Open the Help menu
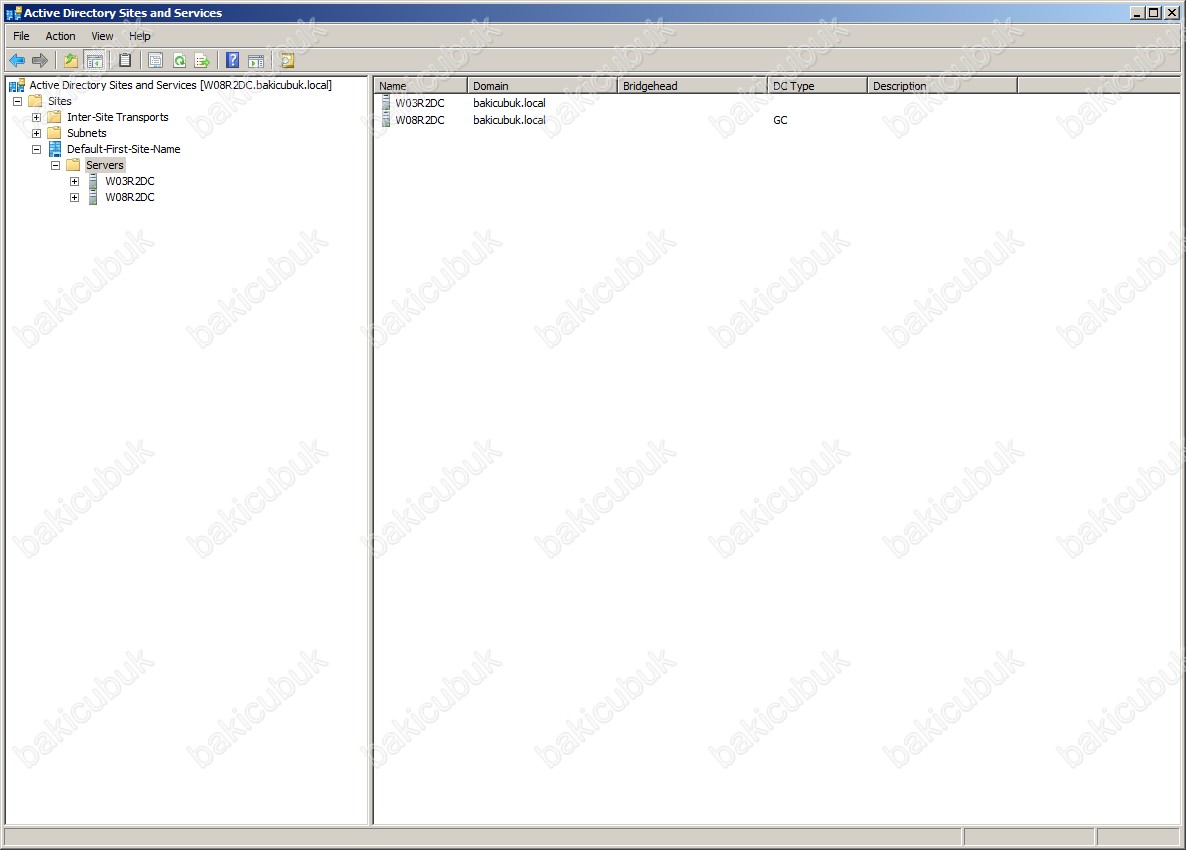The width and height of the screenshot is (1186, 850). [140, 36]
